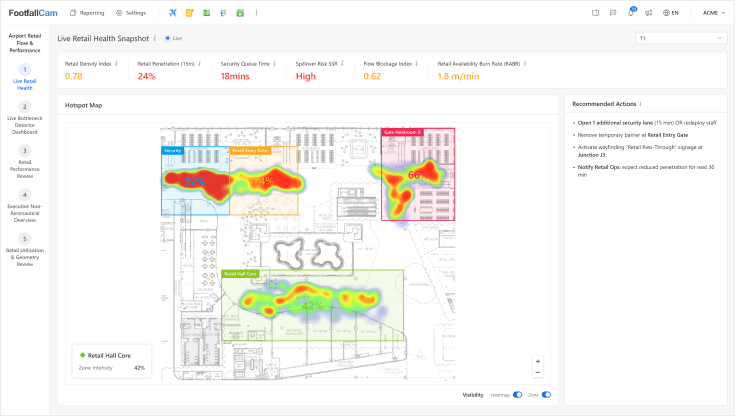Viewport: 735px width, 416px height.
Task: Select the Gate Holdroom B zone label
Action: (402, 132)
